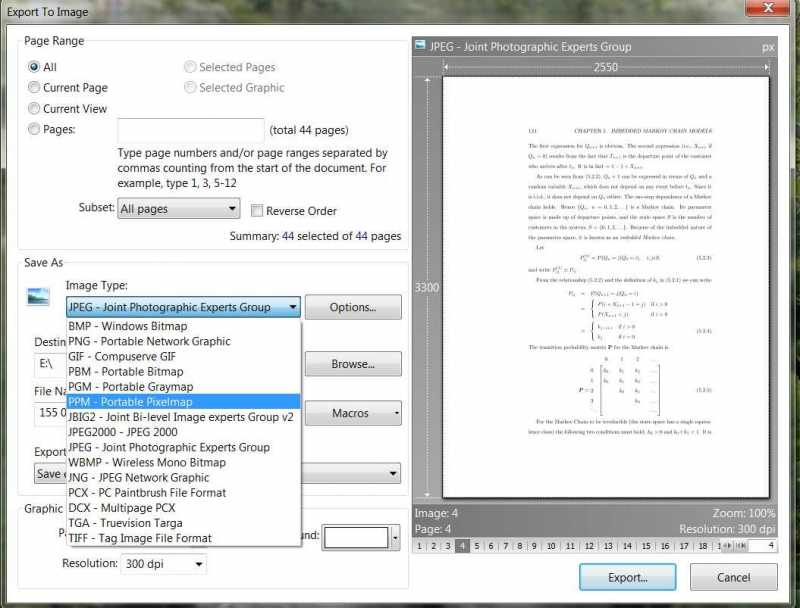The height and width of the screenshot is (608, 800).
Task: Jump to page 10 in the page bar
Action: (x=553, y=546)
